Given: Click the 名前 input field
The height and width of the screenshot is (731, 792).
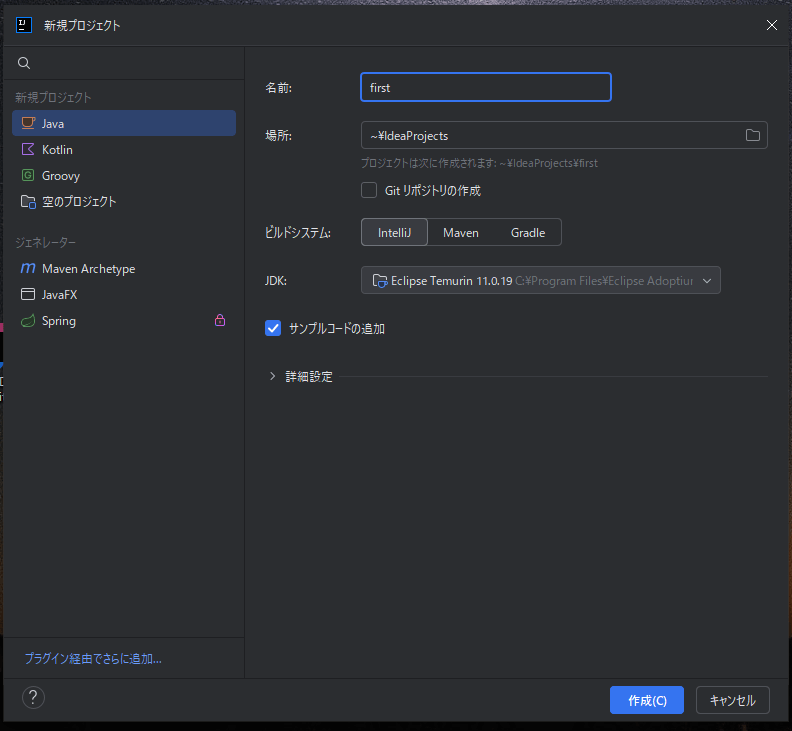Looking at the screenshot, I should point(486,87).
